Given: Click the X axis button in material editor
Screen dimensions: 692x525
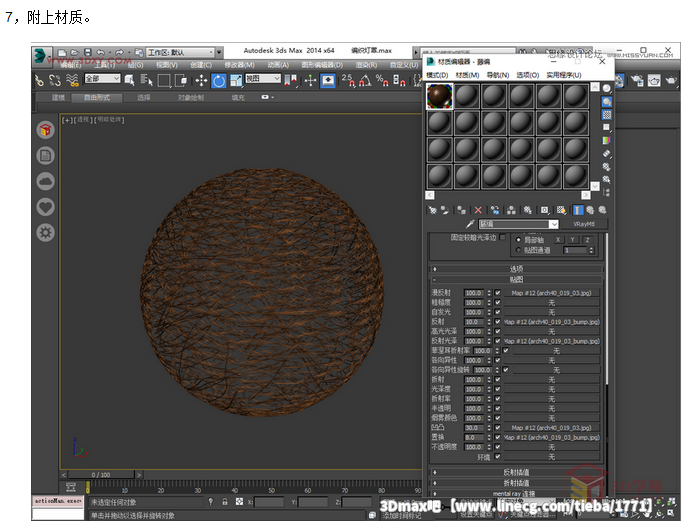Looking at the screenshot, I should (x=558, y=240).
